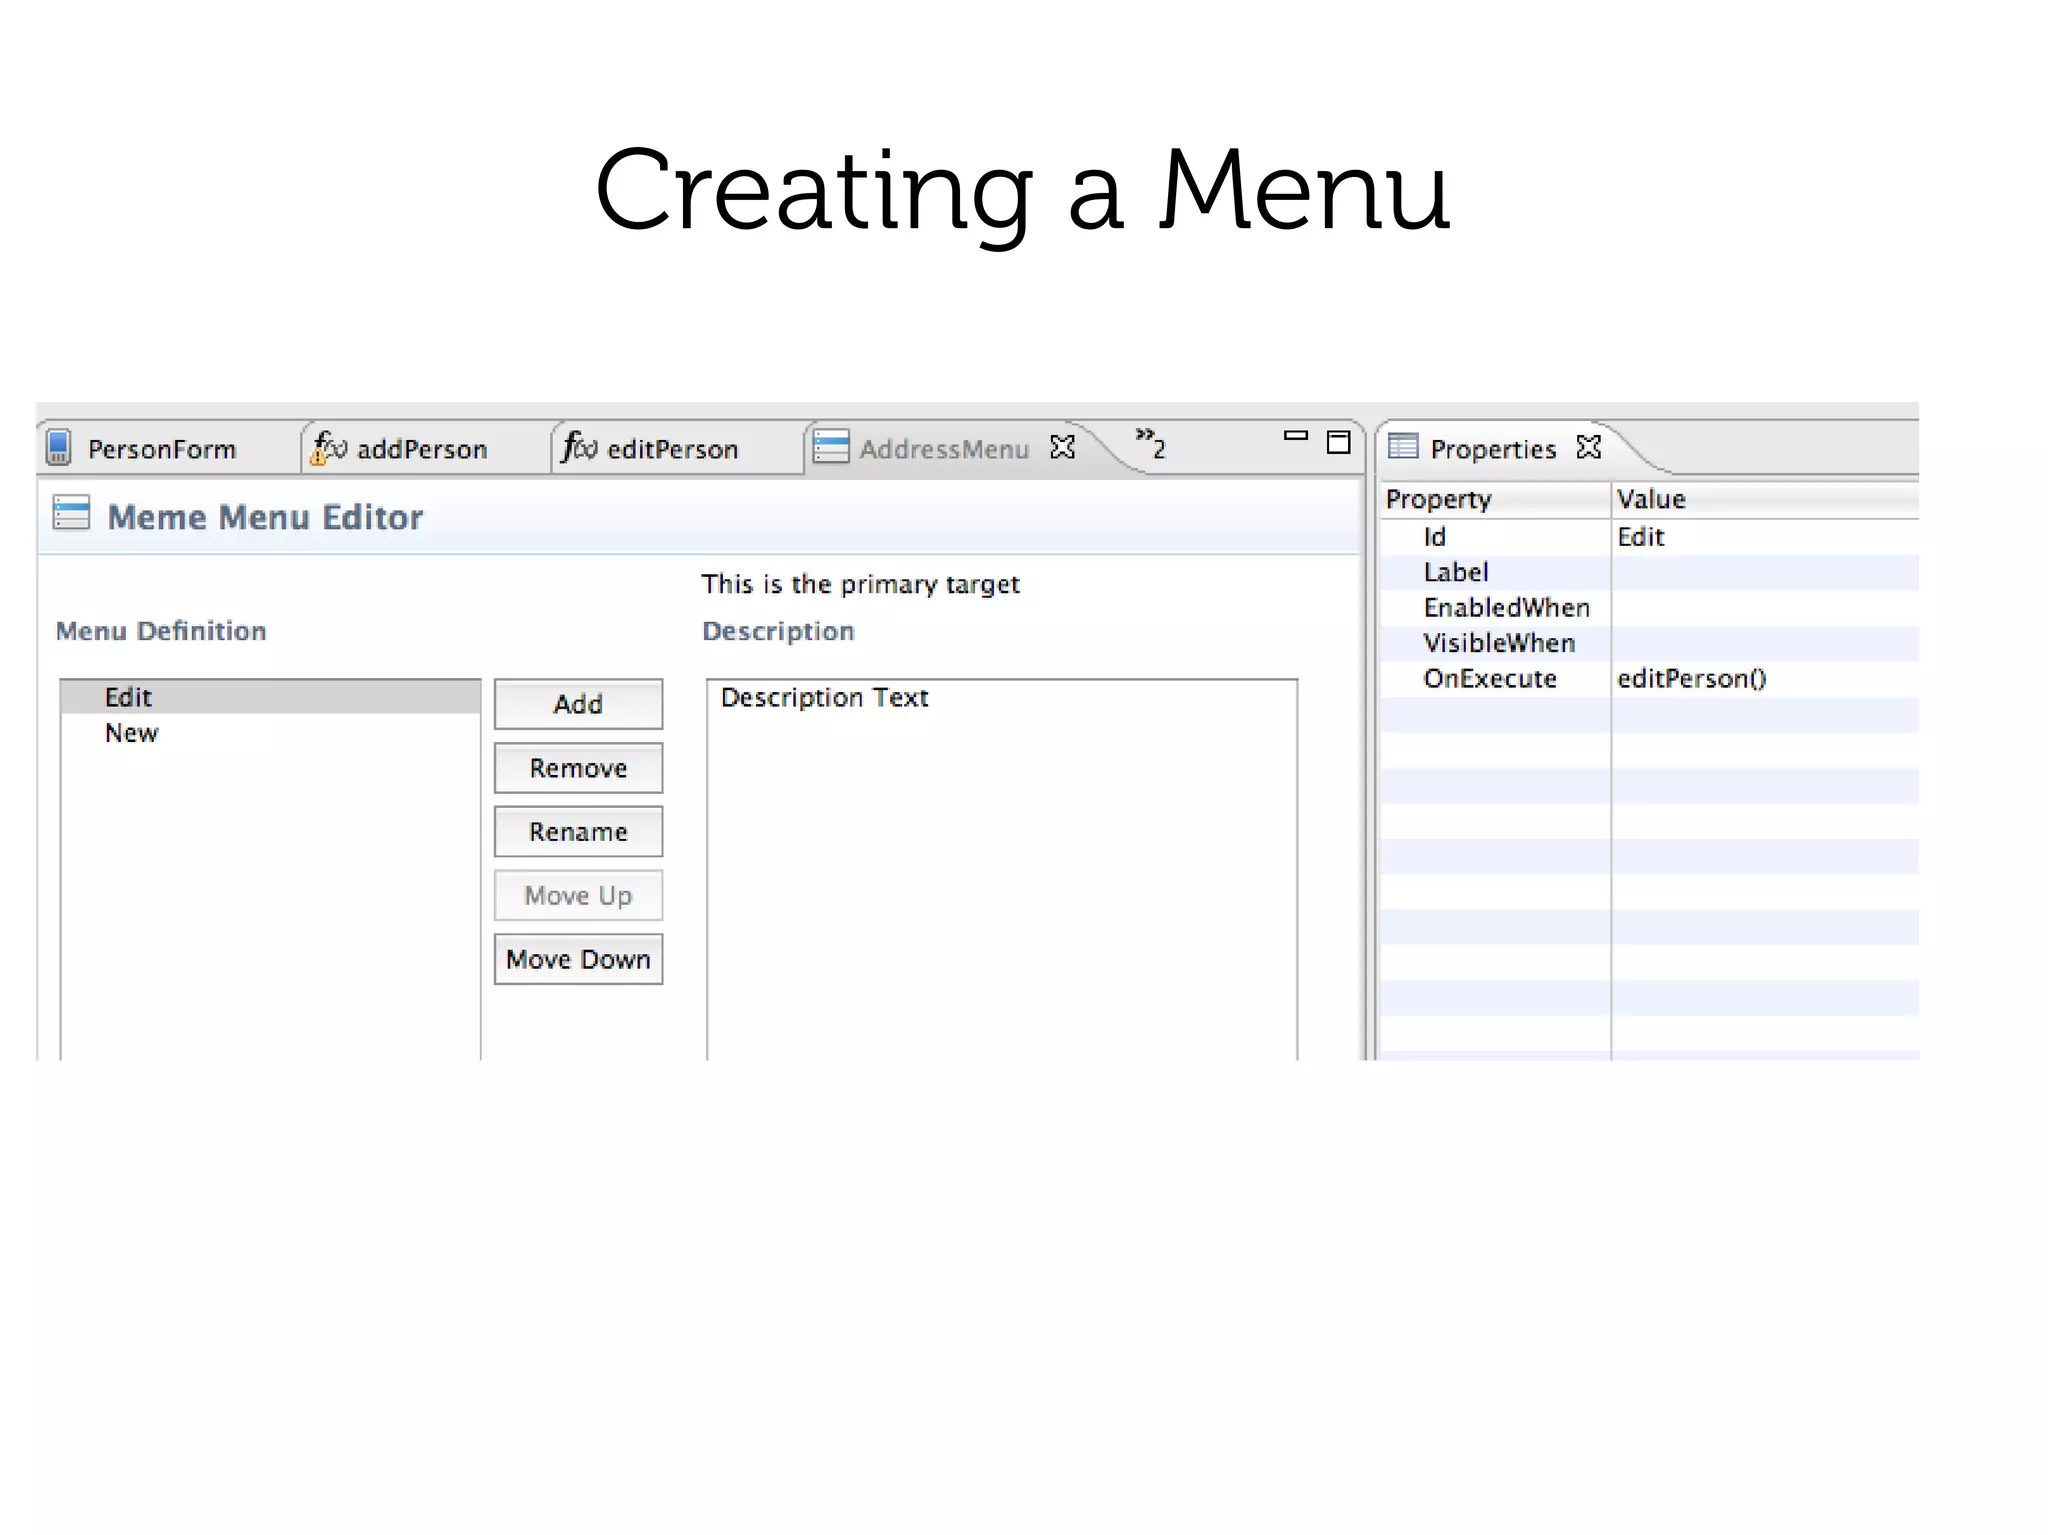Click the Properties view table icon
Viewport: 2048px width, 1535px height.
(1403, 446)
